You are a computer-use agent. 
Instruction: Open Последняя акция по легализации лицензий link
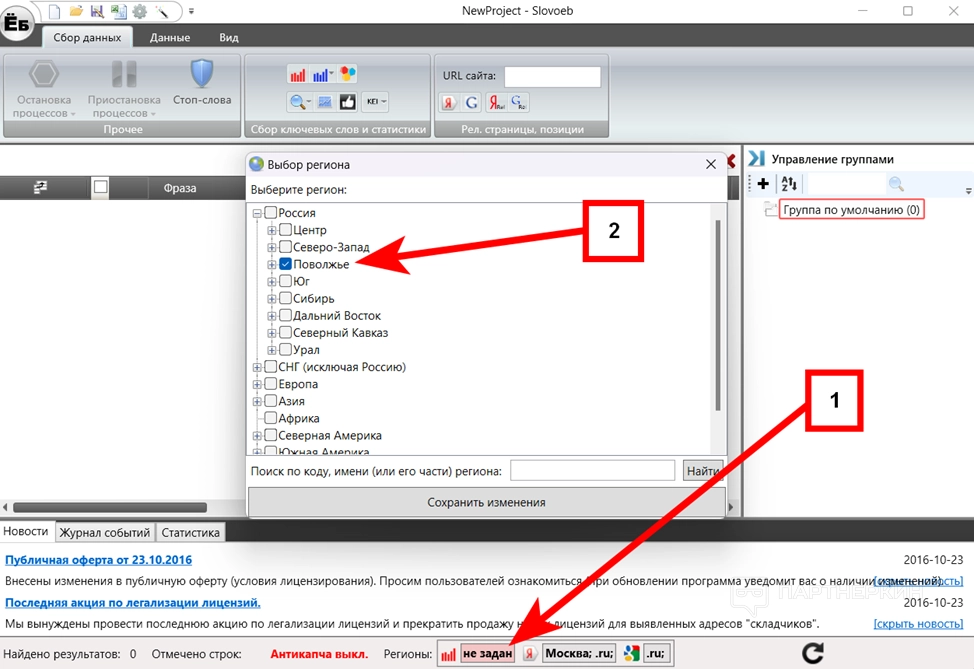[x=132, y=603]
